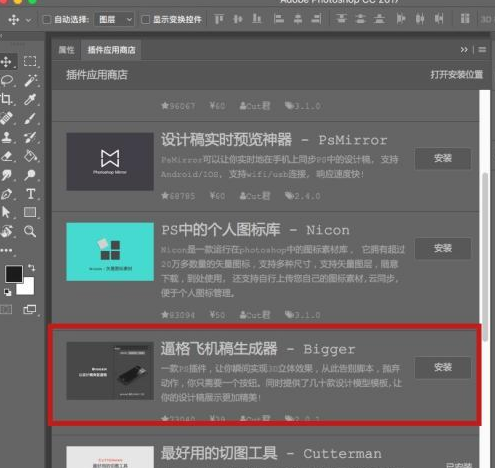
Task: Open the Edit Toolbar three-dots menu
Action: [6, 250]
